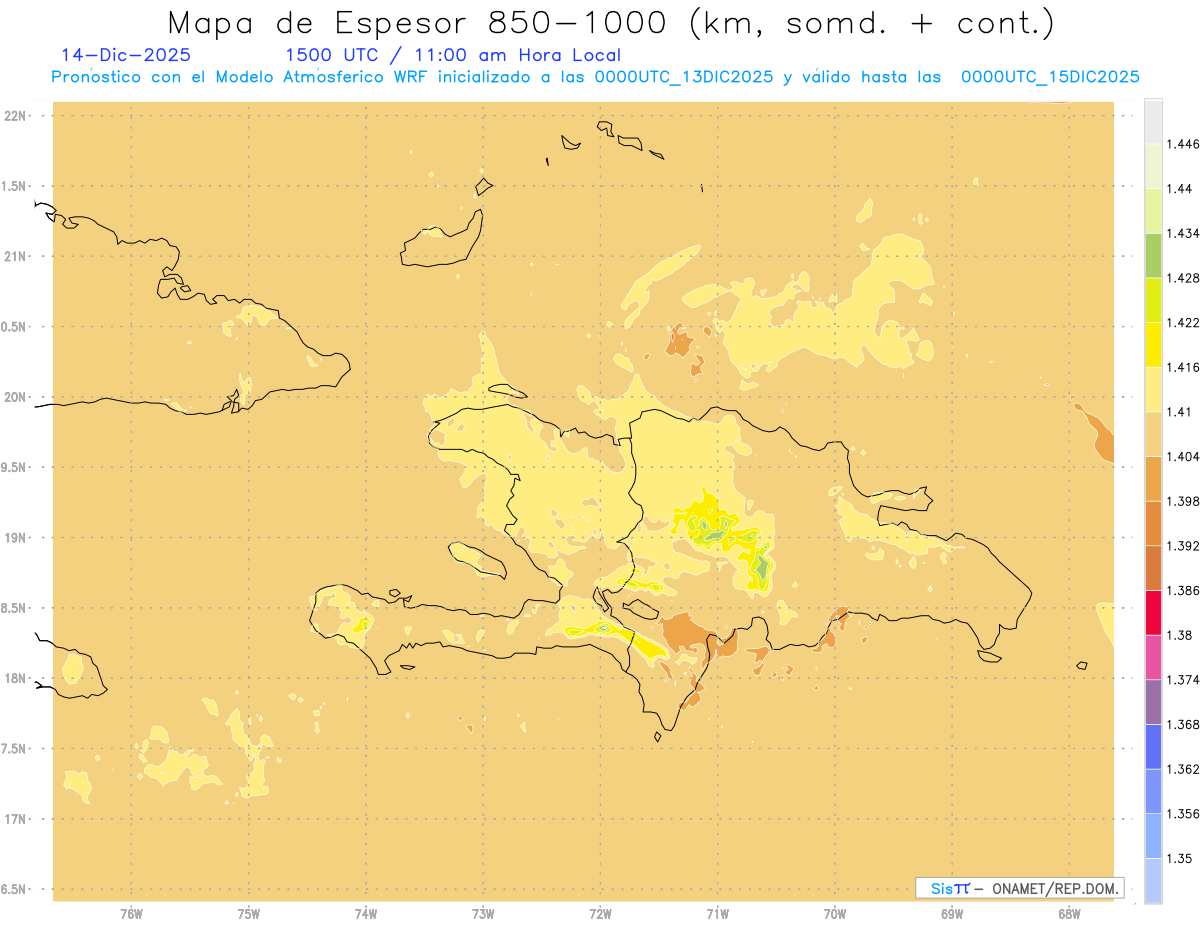
Task: Click the purple swatch between 1.374 and 1.368
Action: point(1153,702)
